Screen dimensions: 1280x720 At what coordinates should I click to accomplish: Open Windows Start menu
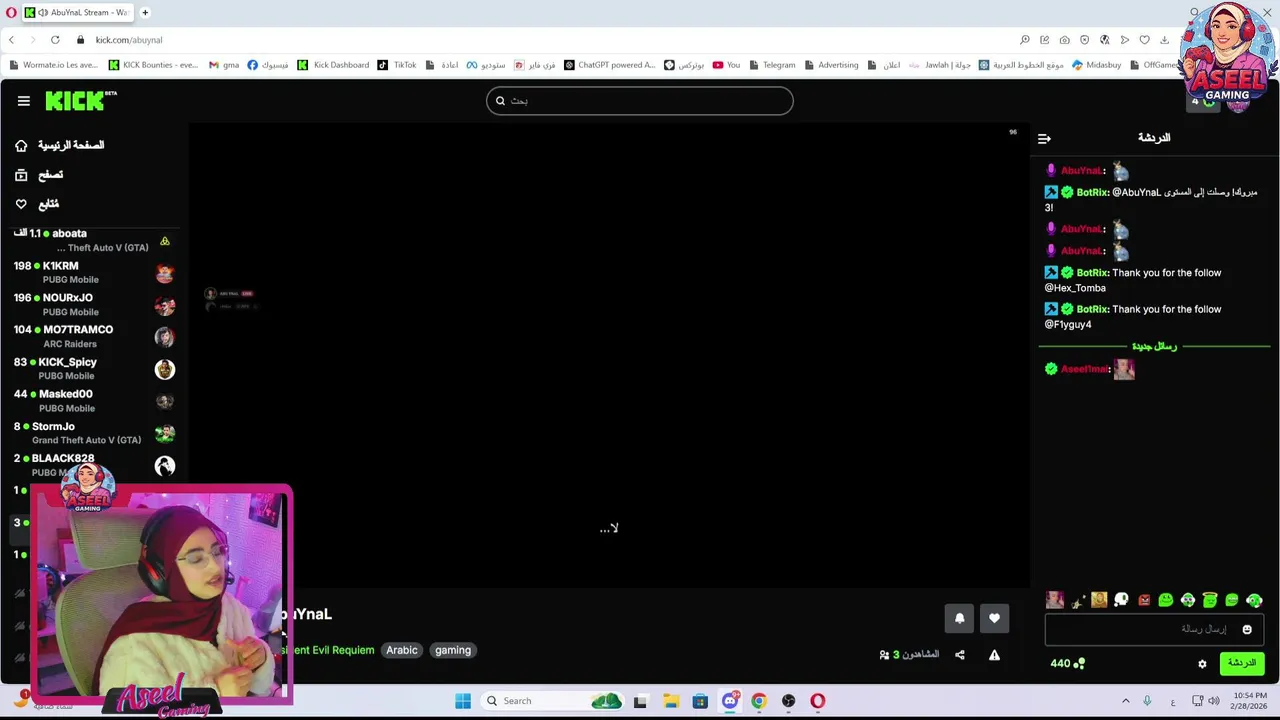point(463,701)
